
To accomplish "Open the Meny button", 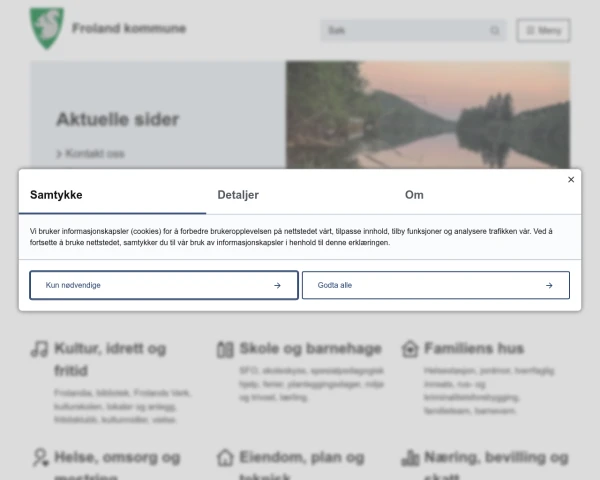I will click(x=543, y=30).
